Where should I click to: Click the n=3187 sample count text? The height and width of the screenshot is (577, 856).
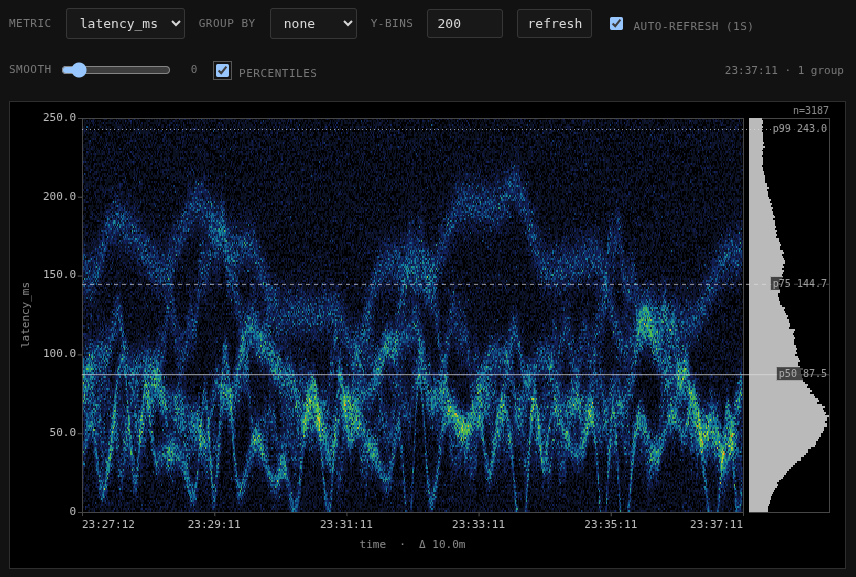811,110
